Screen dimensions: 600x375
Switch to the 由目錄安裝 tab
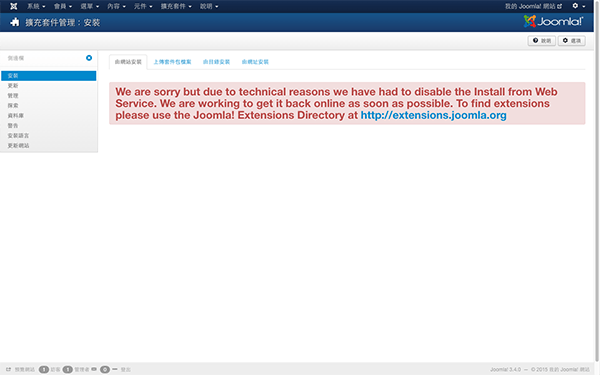pyautogui.click(x=216, y=62)
